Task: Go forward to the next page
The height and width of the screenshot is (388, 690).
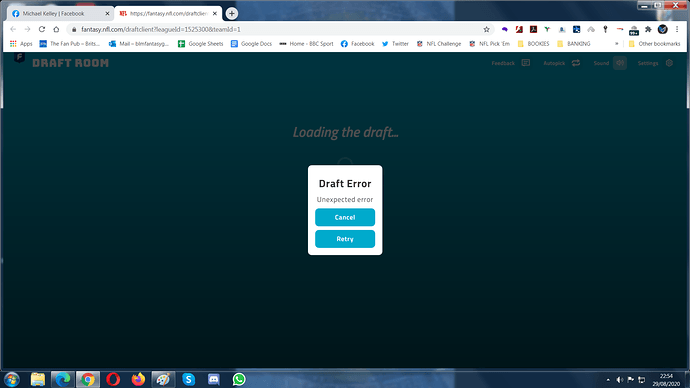Action: tap(27, 29)
